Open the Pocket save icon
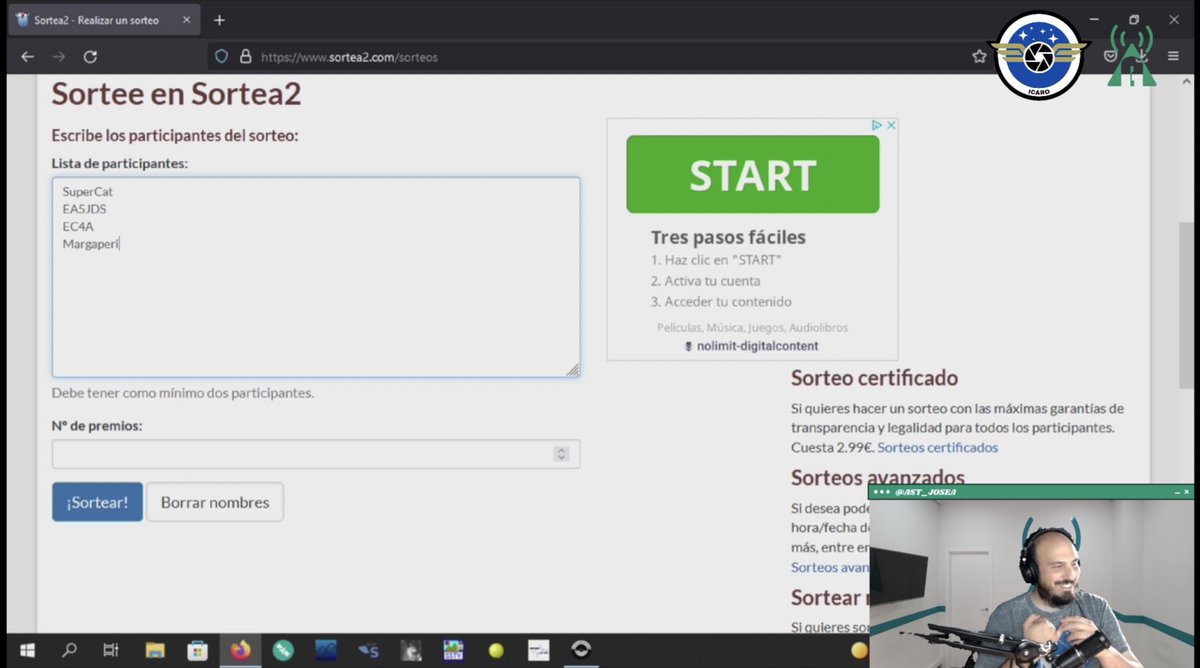Screen dimensions: 1200x668 (x=1110, y=57)
